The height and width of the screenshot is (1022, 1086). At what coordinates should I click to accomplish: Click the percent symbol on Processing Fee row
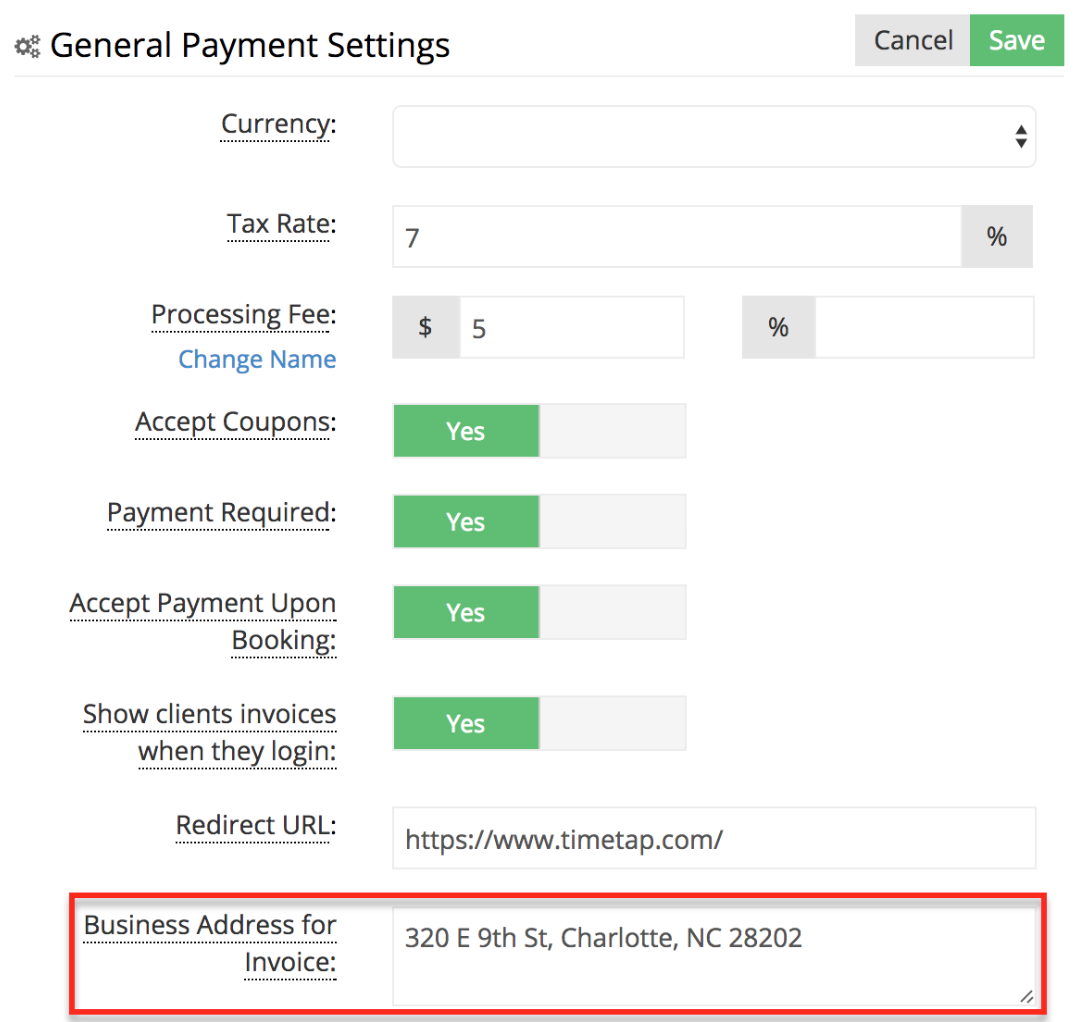(x=778, y=327)
